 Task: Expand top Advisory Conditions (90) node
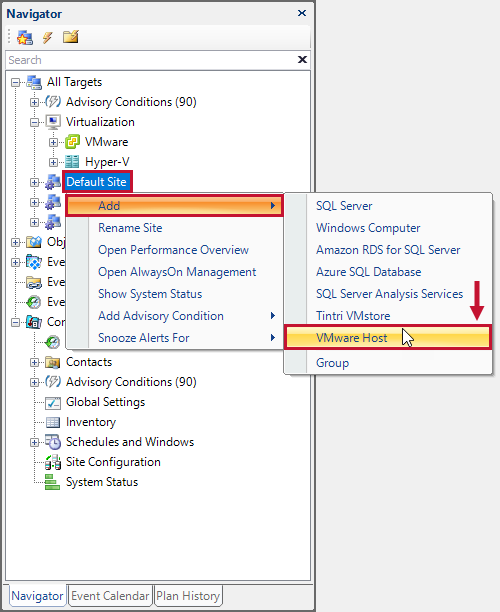tap(34, 102)
